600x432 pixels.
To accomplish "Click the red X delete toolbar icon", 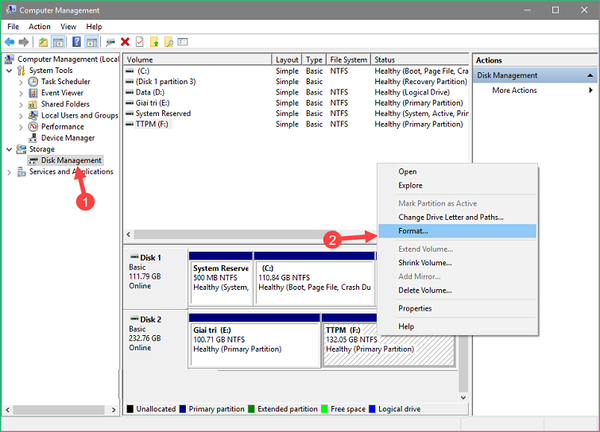I will (x=125, y=42).
